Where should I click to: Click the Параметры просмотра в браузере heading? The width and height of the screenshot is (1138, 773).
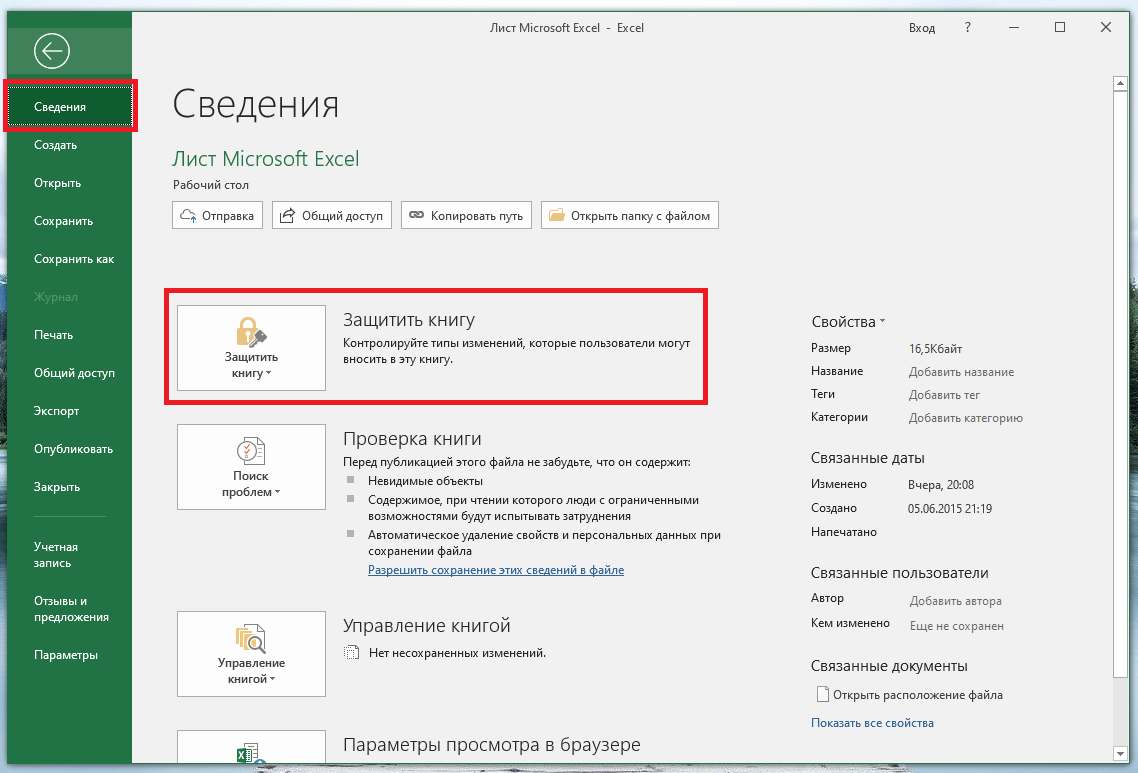tap(491, 745)
